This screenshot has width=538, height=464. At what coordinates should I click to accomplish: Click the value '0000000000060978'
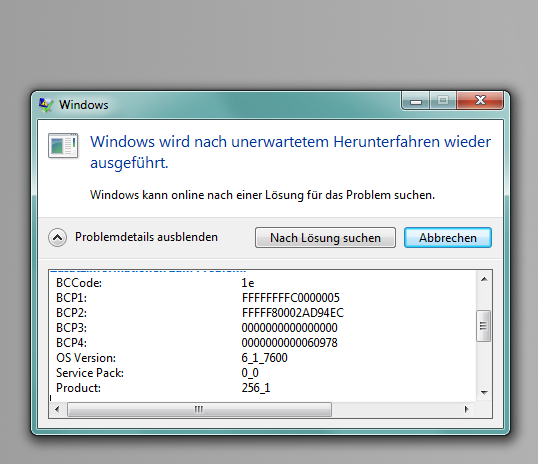(x=290, y=343)
